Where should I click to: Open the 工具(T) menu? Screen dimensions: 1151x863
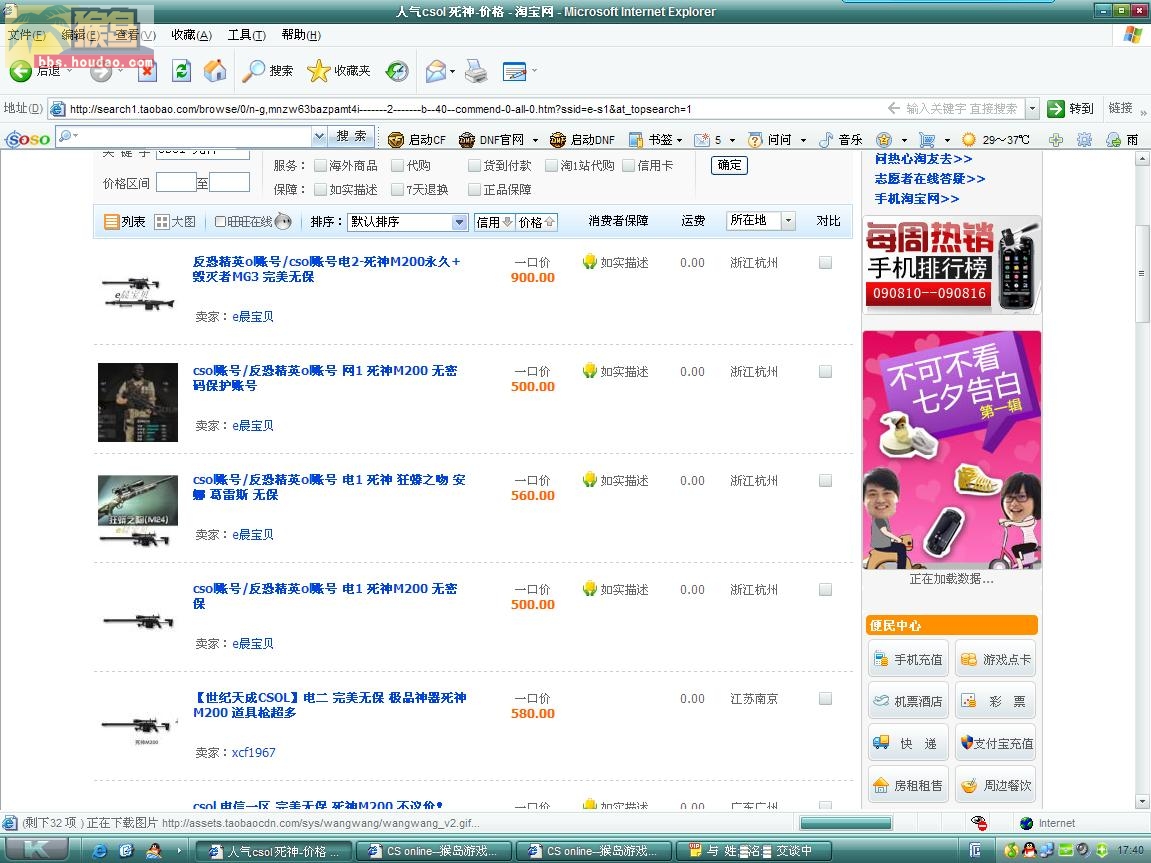(x=247, y=34)
